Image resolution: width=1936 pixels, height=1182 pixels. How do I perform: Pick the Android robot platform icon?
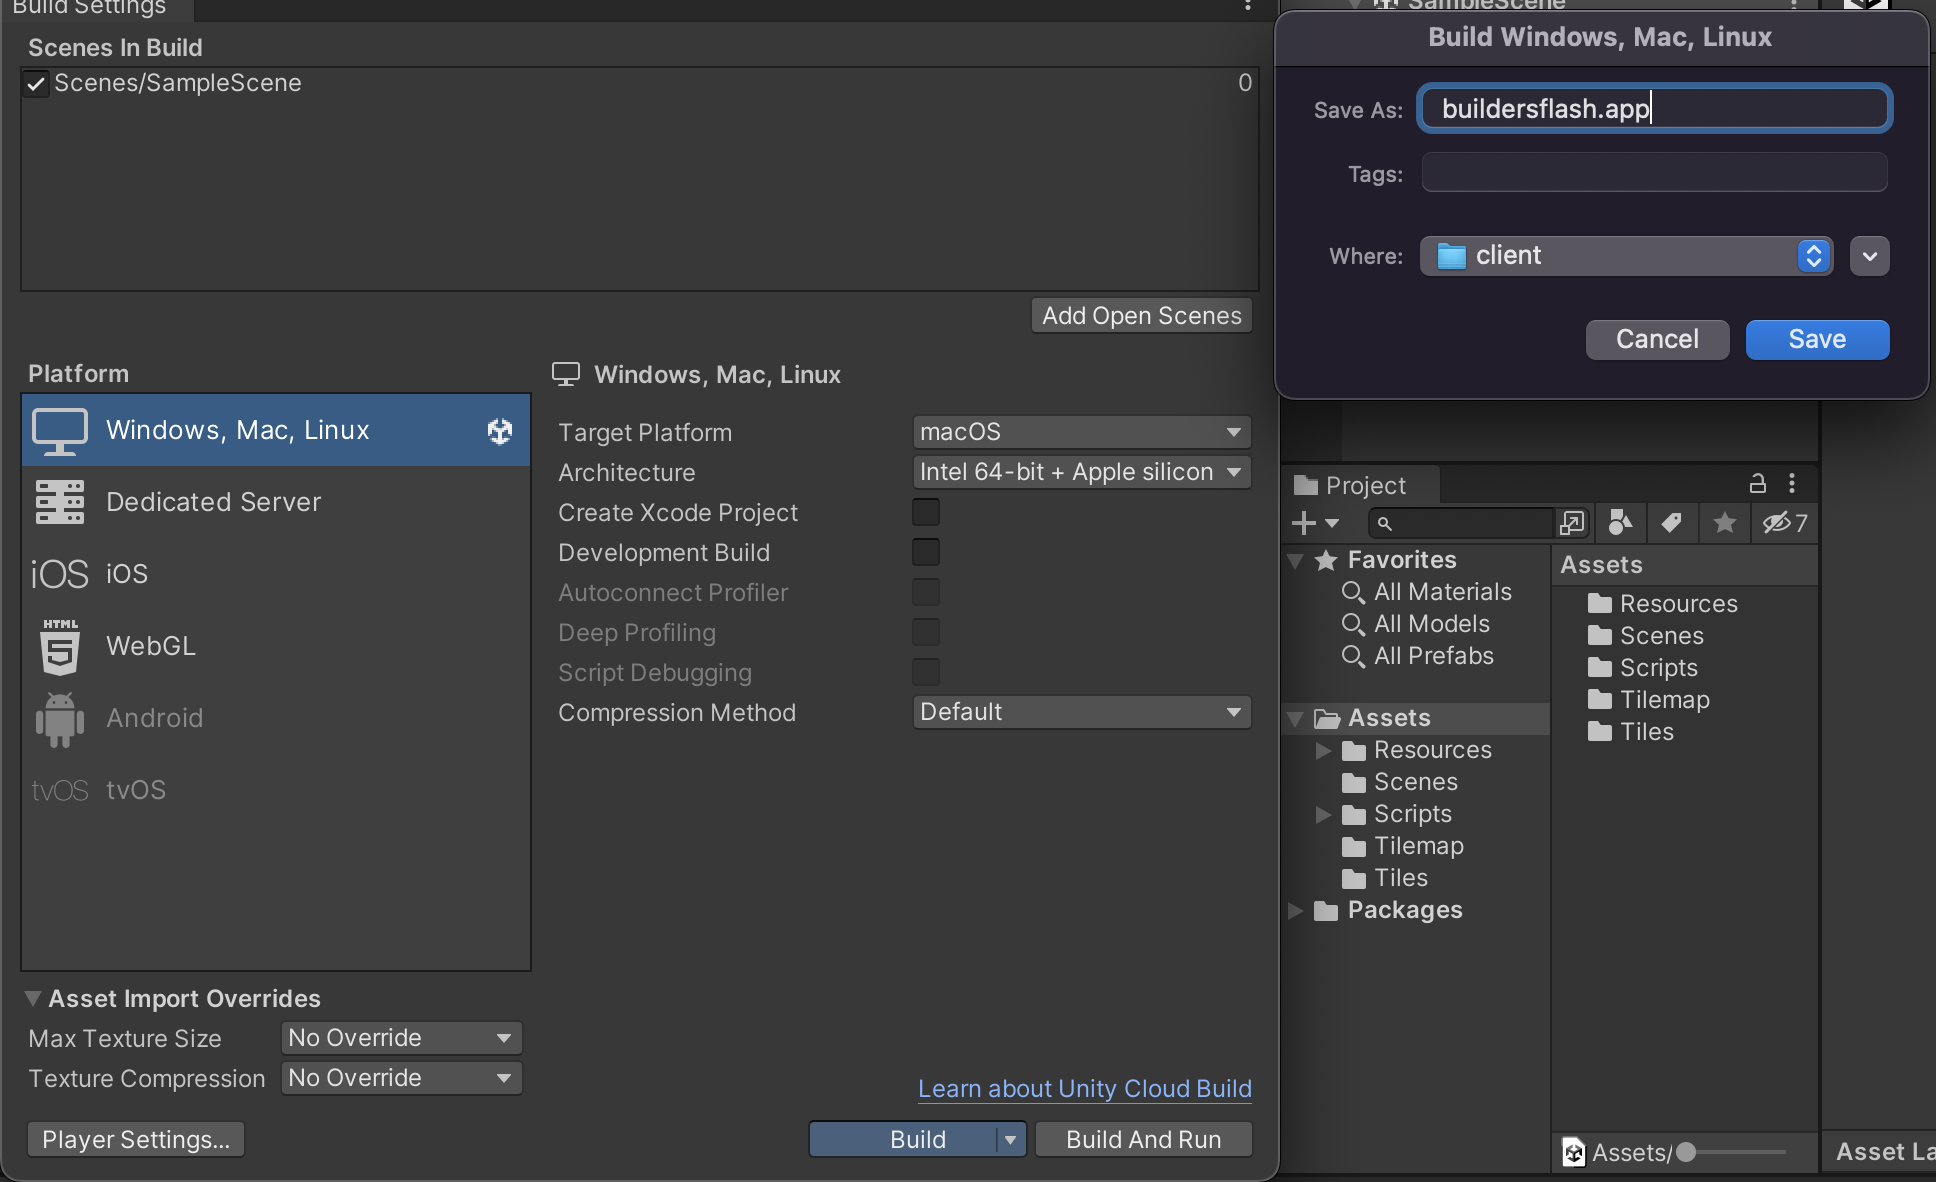coord(60,719)
